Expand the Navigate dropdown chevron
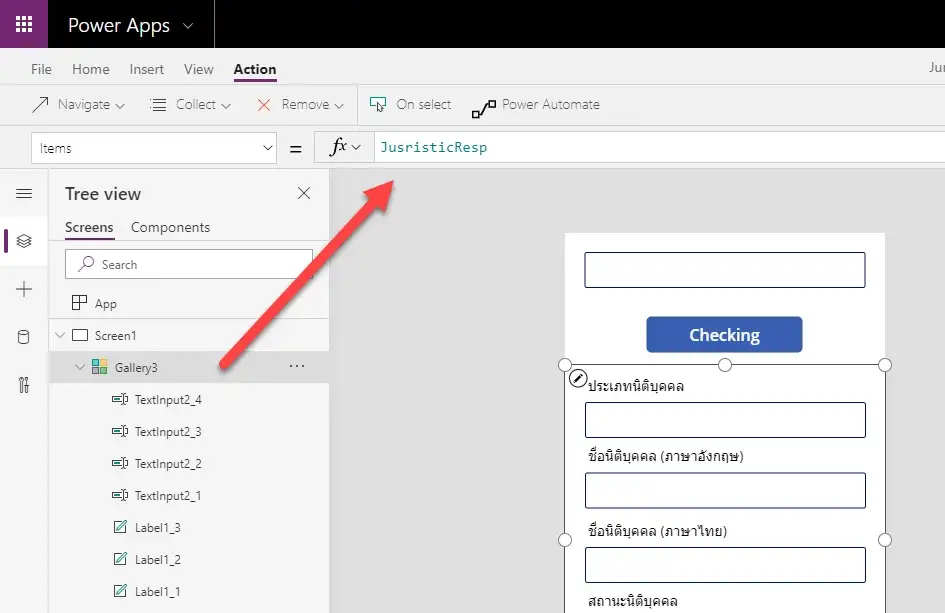This screenshot has width=945, height=613. click(x=120, y=106)
